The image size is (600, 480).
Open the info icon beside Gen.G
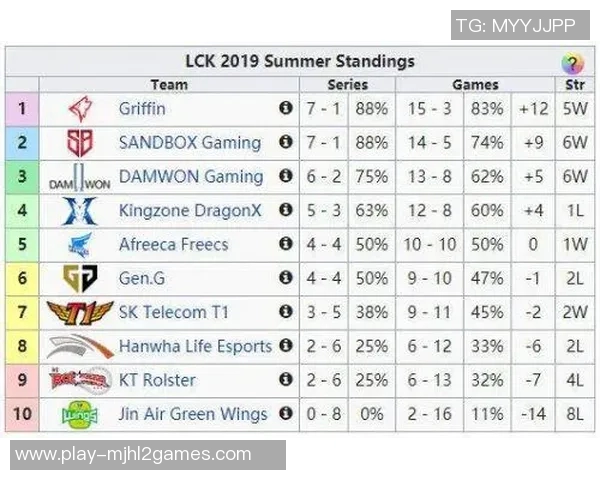point(285,279)
